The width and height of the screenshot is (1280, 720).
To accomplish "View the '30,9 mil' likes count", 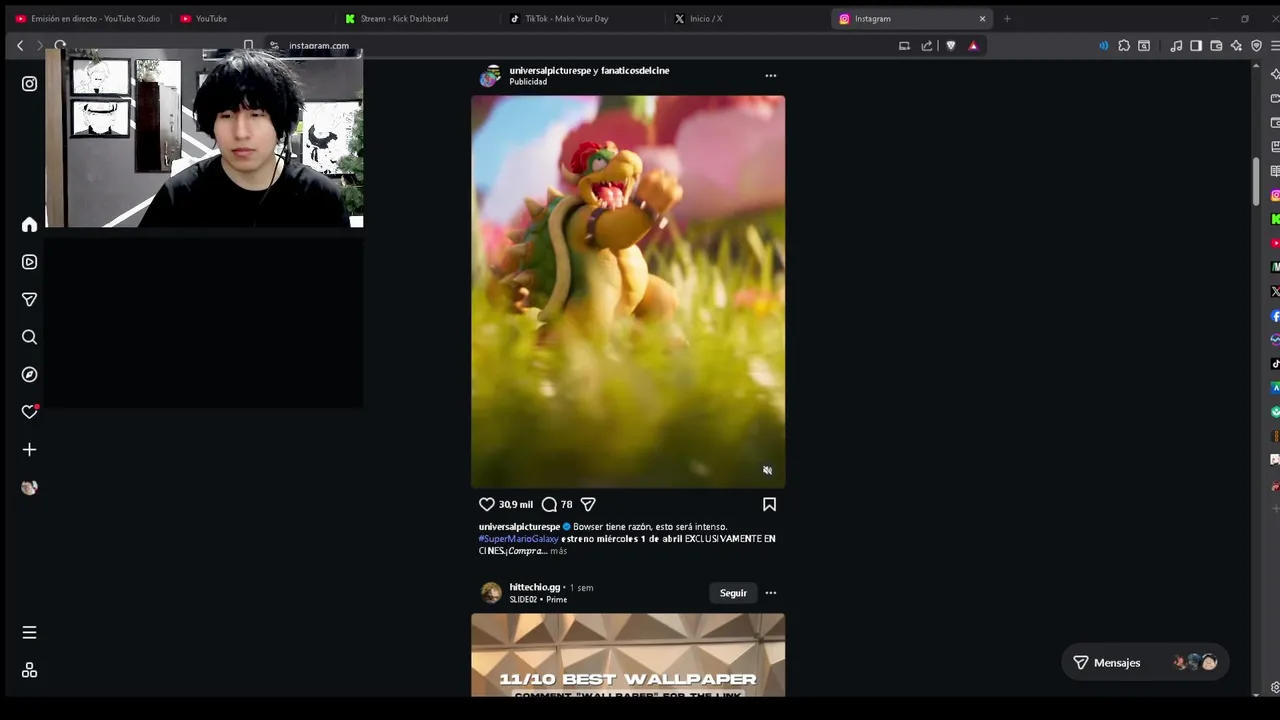I will (516, 505).
